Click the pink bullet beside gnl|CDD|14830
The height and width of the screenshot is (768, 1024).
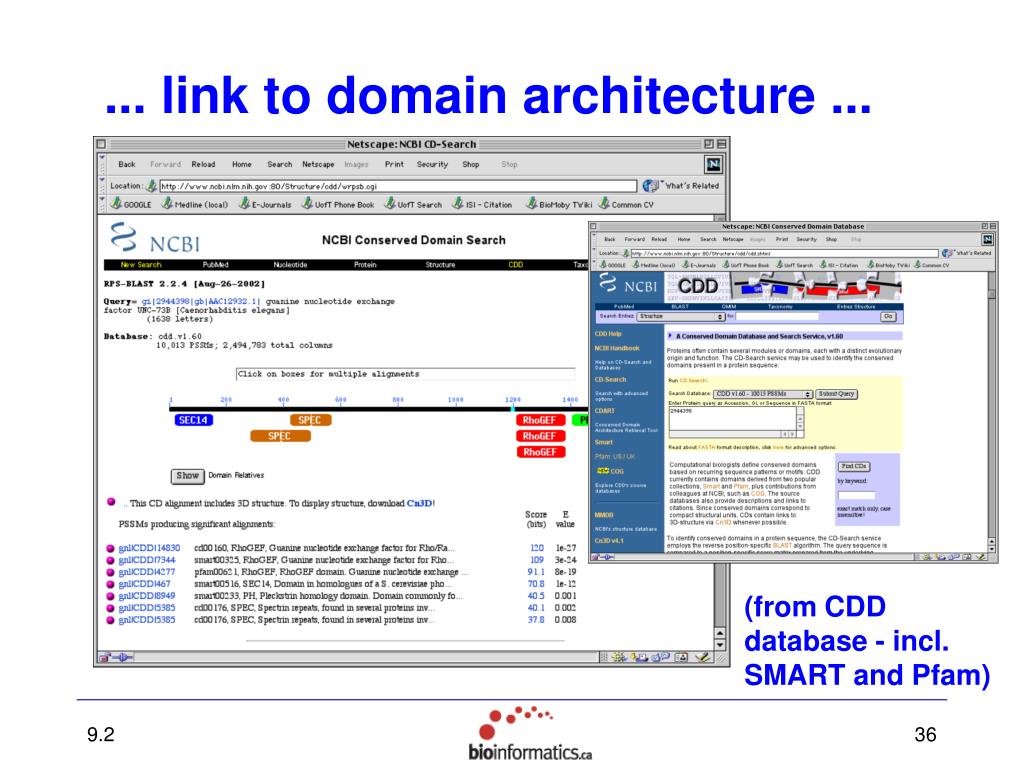110,549
